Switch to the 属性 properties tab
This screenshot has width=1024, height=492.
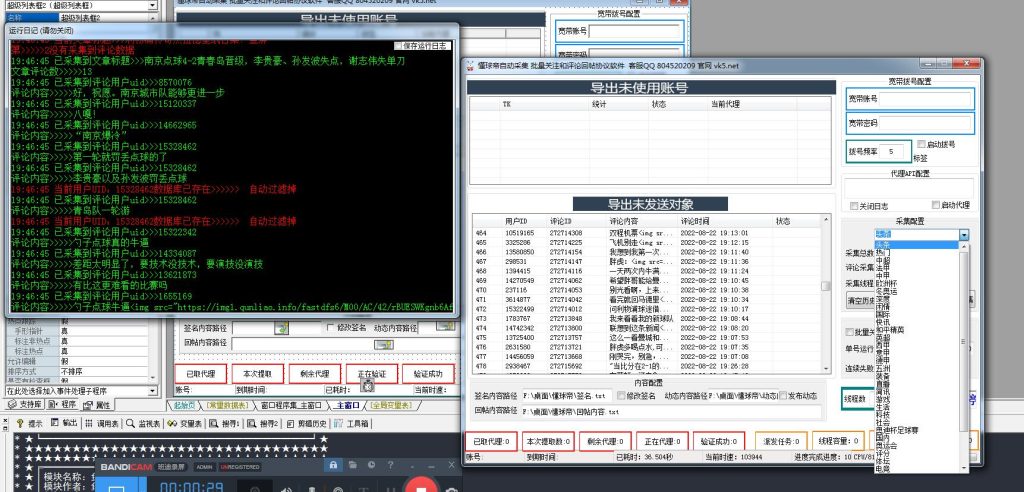point(99,405)
